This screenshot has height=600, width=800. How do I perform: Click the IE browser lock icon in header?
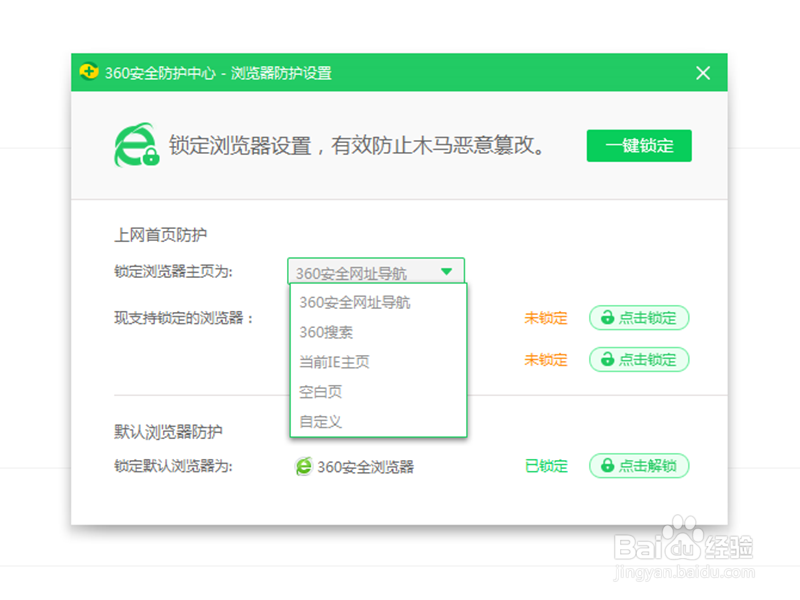pos(136,145)
